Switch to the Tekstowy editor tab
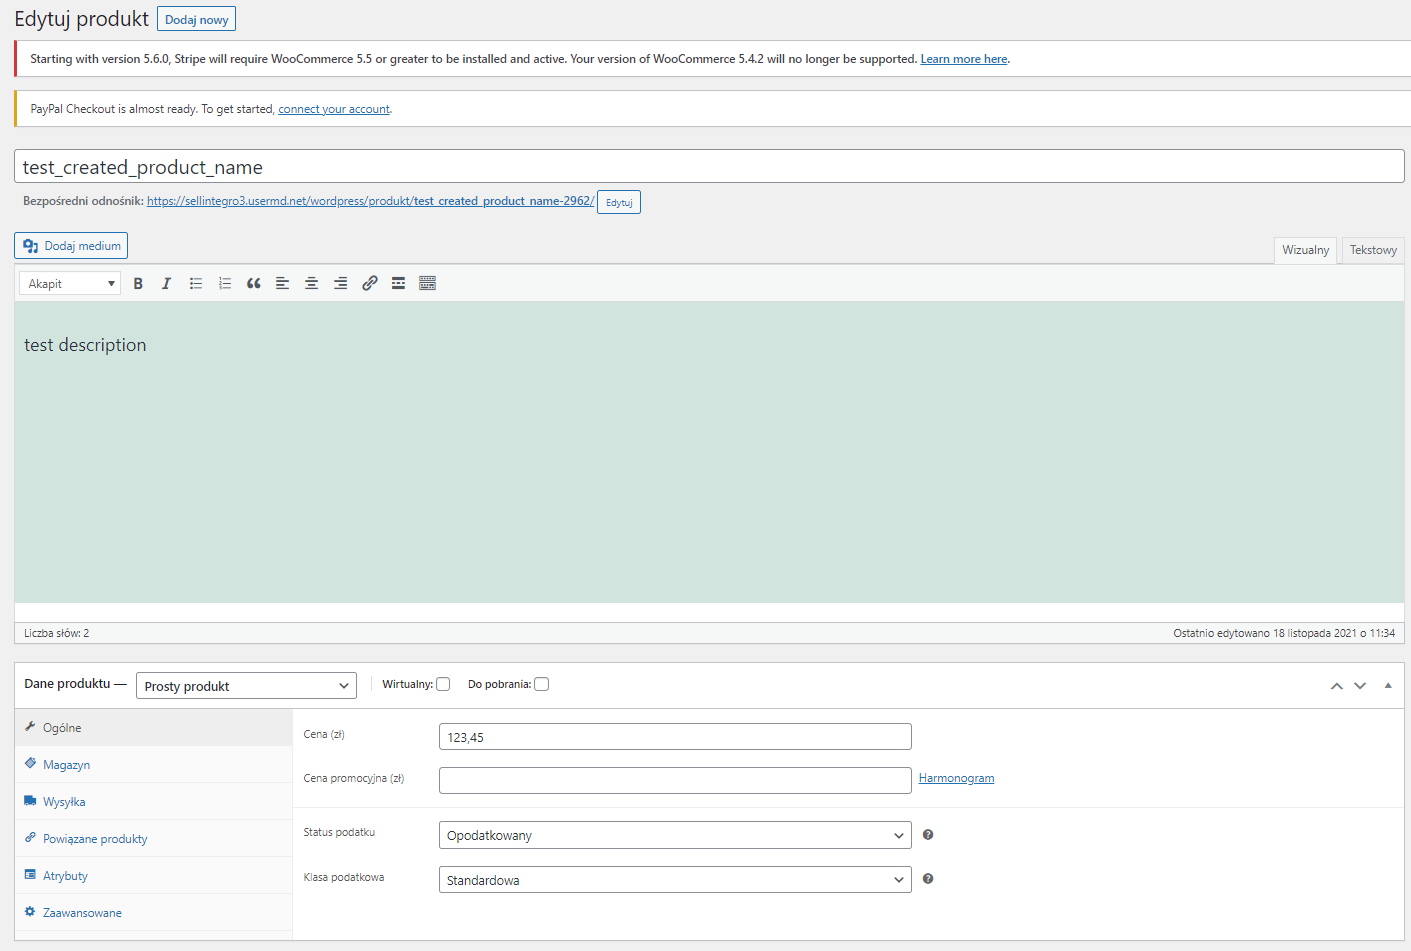This screenshot has height=951, width=1411. pyautogui.click(x=1373, y=250)
